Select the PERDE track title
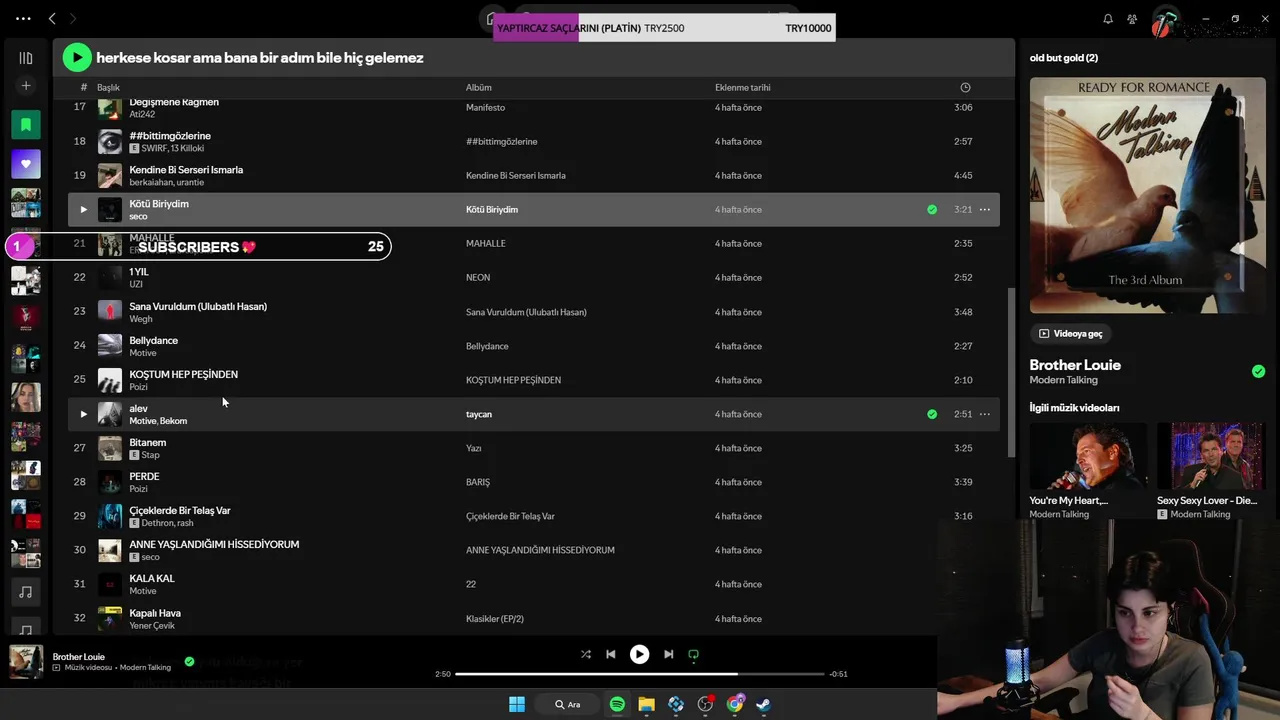Screen dimensions: 1280x720 coord(144,476)
